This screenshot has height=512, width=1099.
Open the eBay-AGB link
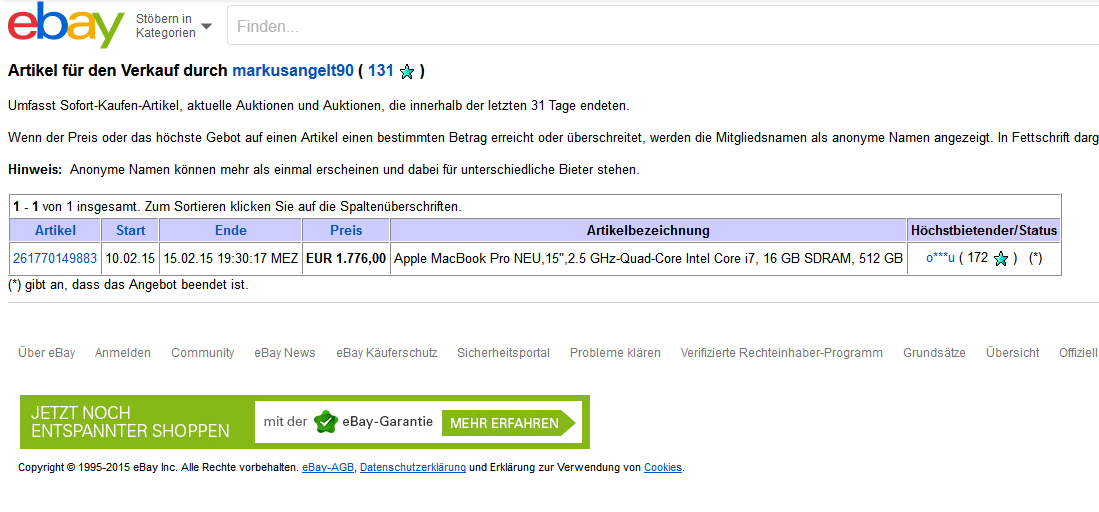click(x=328, y=468)
